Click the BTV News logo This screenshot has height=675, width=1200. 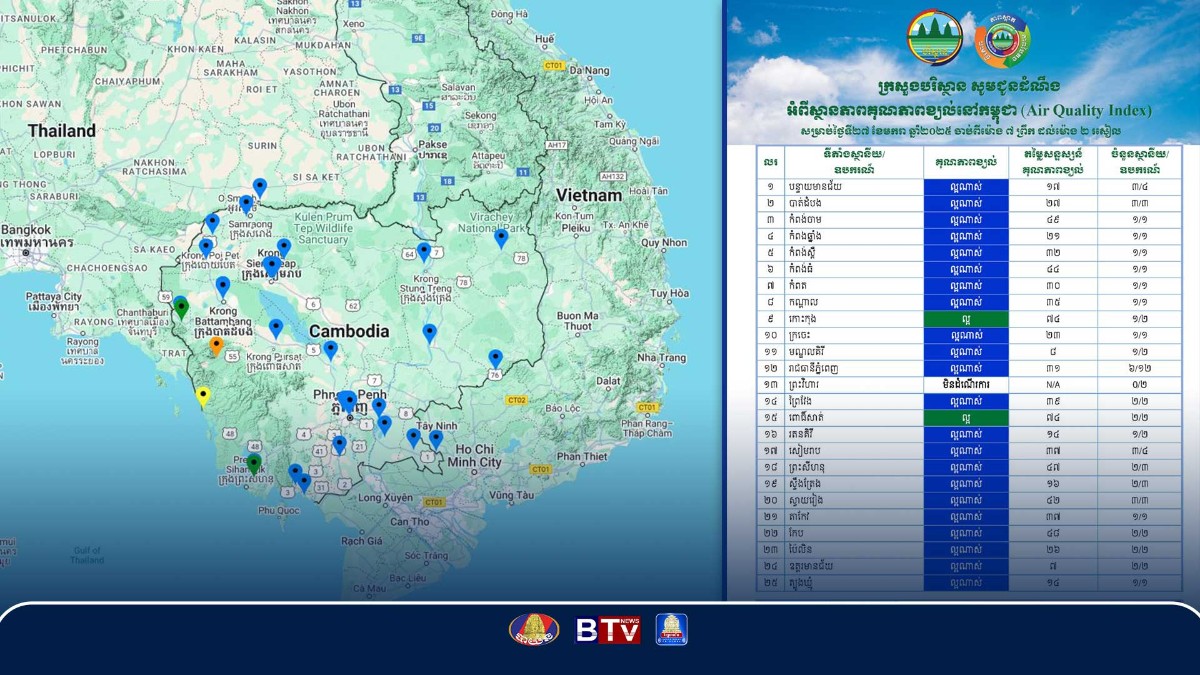(608, 630)
